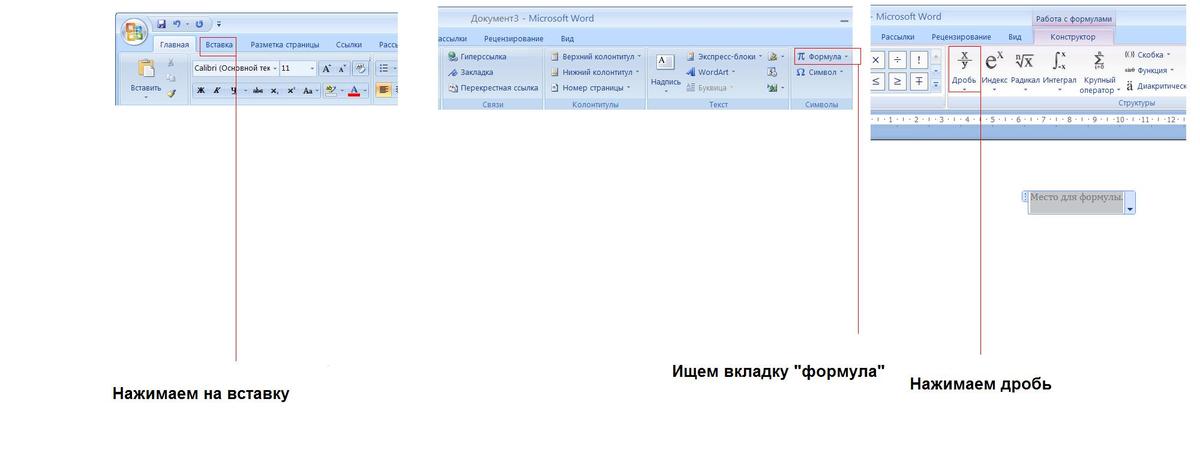This screenshot has width=1200, height=453.
Task: Insert a Гиперссылка
Action: pos(476,57)
